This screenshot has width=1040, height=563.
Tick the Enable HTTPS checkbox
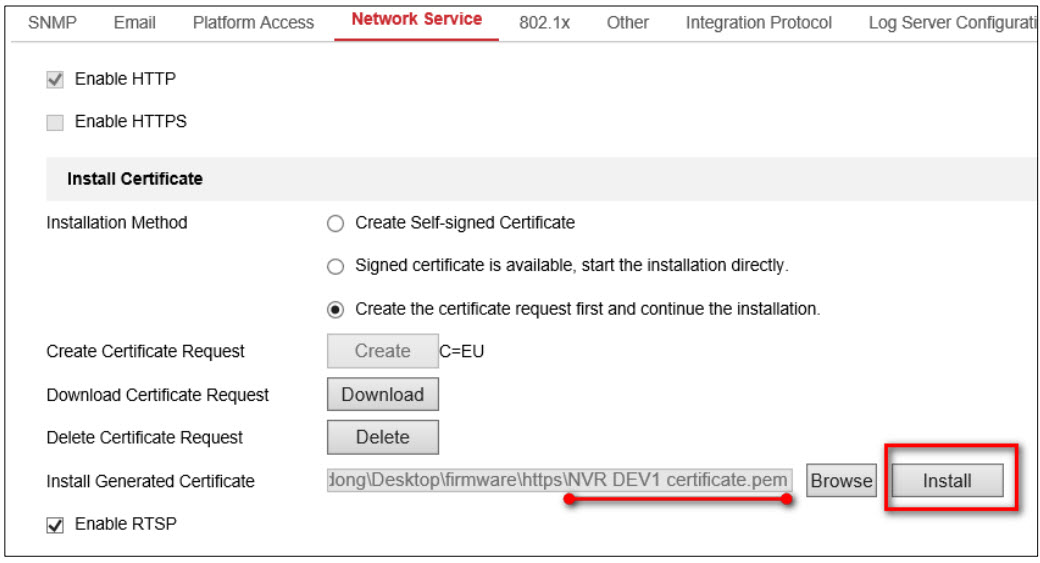coord(55,122)
